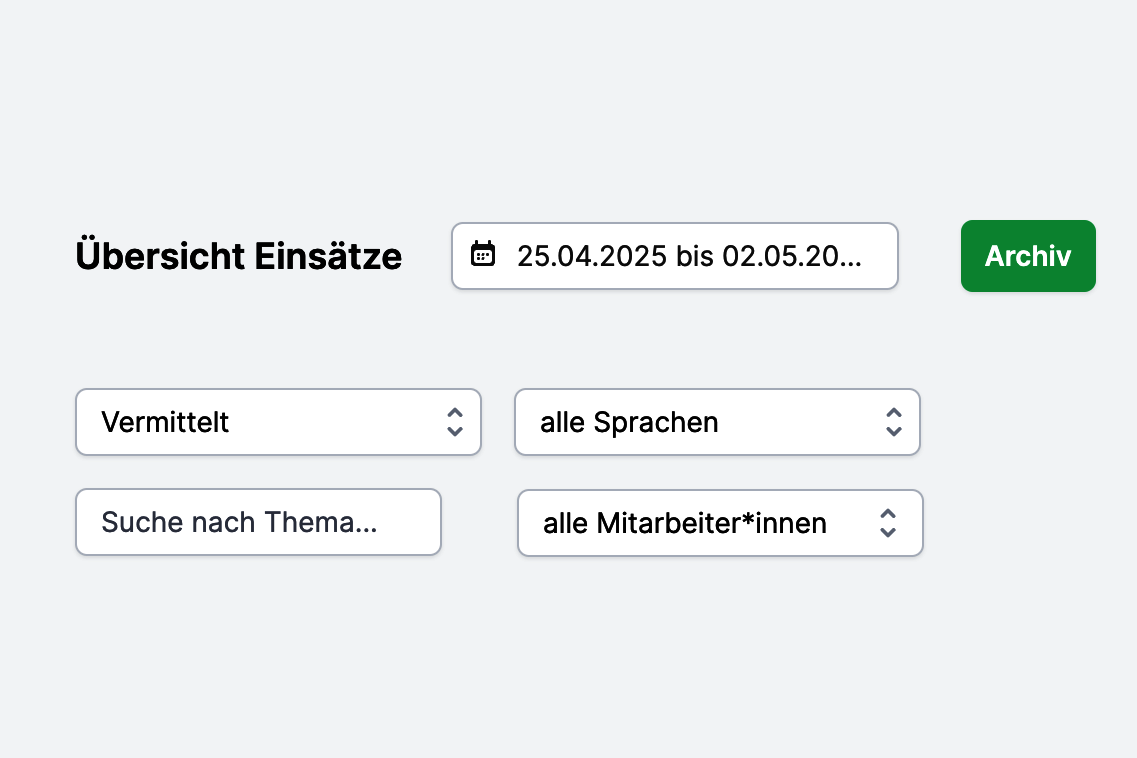Image resolution: width=1137 pixels, height=758 pixels.
Task: Select the Vermittelt label in status filter
Action: [x=165, y=422]
